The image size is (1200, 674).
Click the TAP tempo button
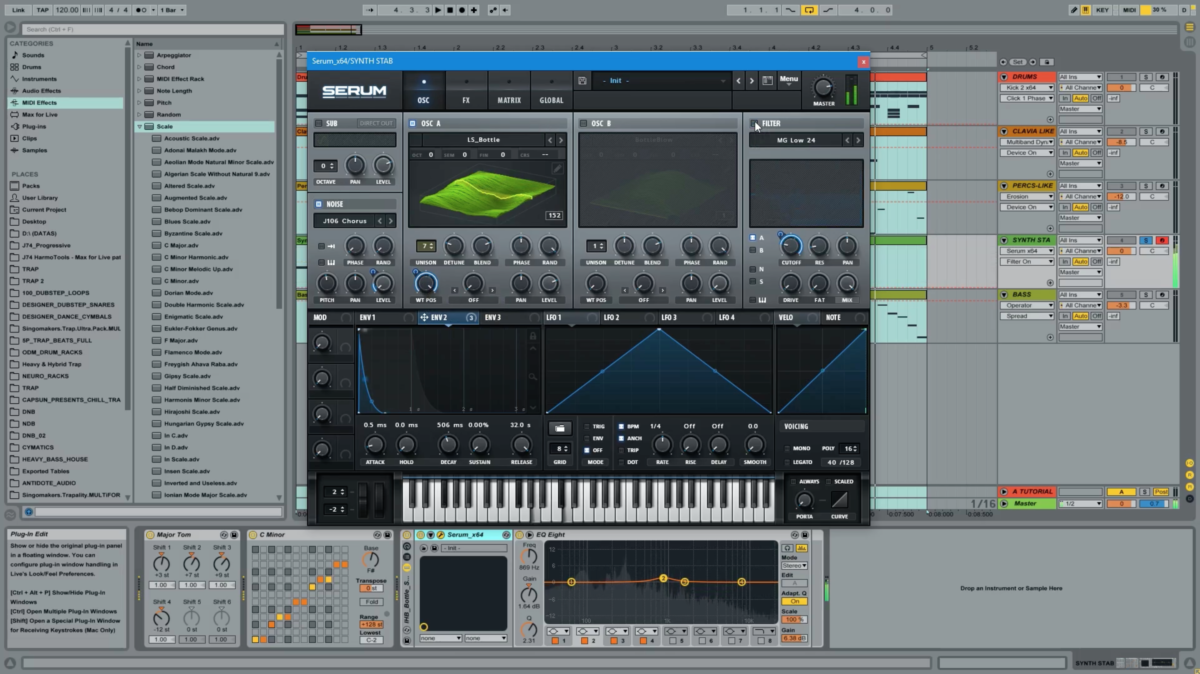41,10
